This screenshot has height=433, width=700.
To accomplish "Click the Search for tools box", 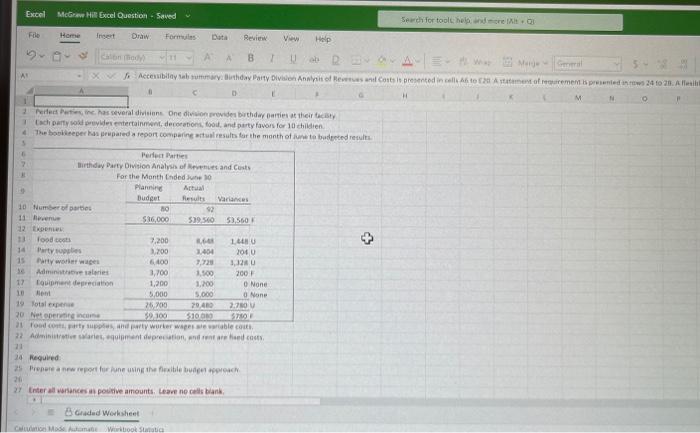I will tap(500, 21).
